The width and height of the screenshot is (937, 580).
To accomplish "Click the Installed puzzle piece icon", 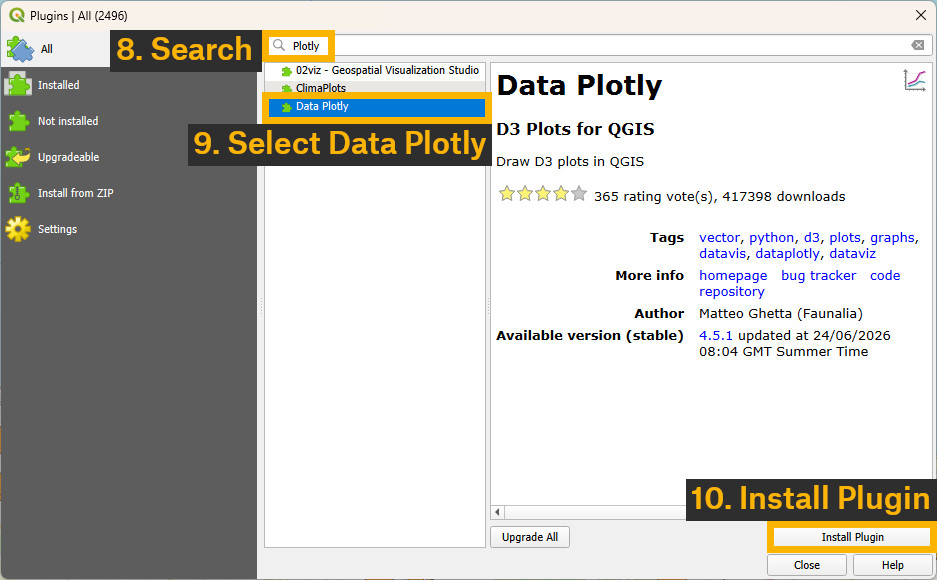I will [x=18, y=85].
